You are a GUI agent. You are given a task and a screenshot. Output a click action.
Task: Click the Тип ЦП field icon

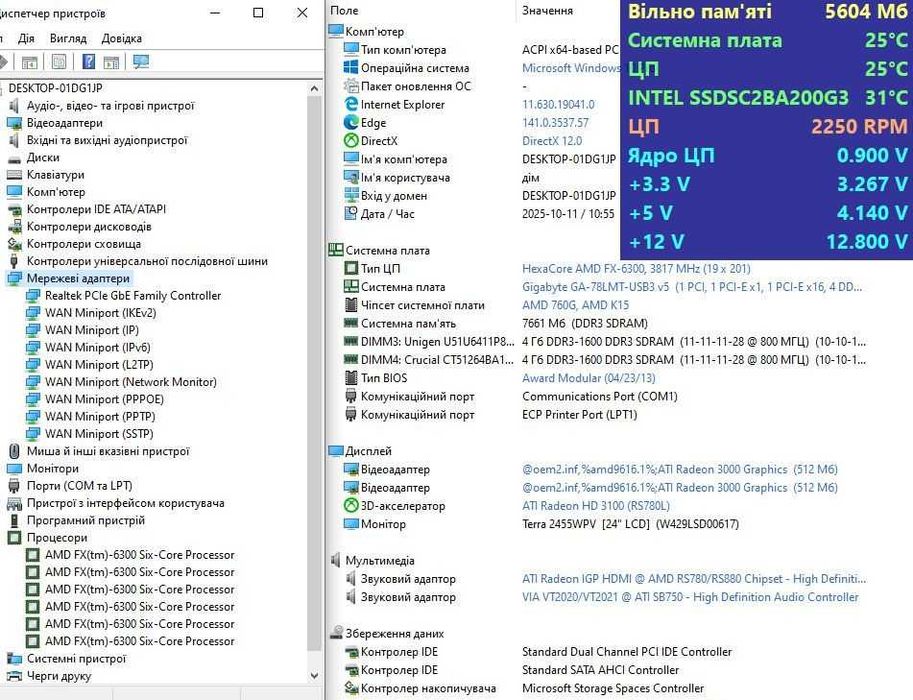click(351, 268)
